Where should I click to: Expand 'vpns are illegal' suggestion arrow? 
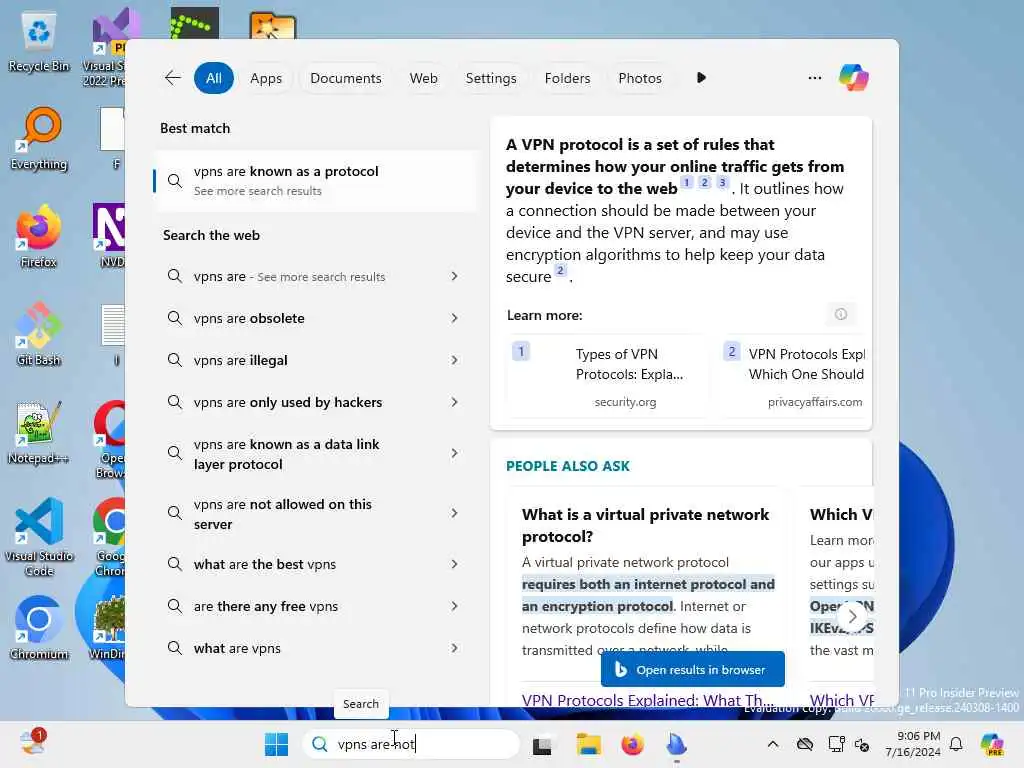point(455,360)
